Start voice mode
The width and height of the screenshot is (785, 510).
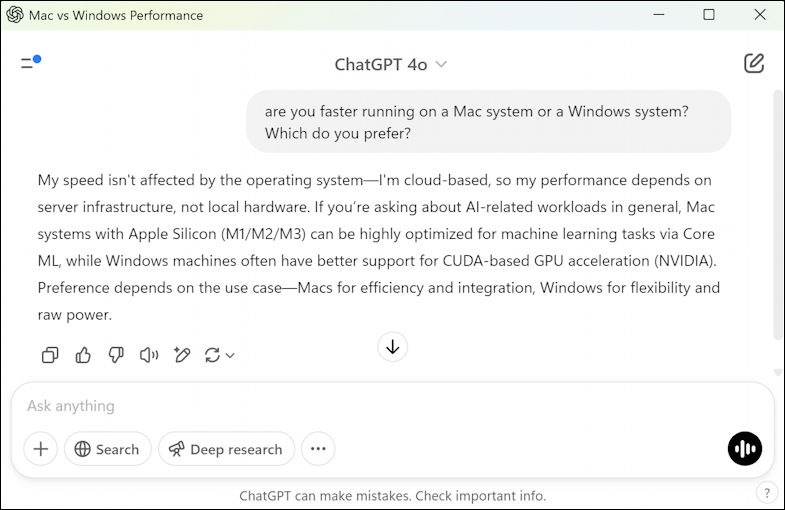745,449
